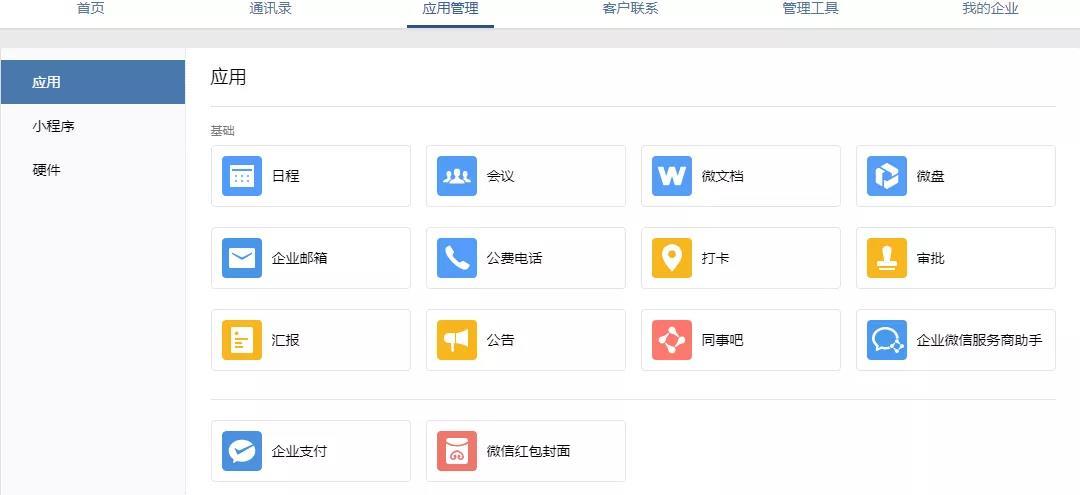Open the 我的企业 tab
This screenshot has width=1080, height=495.
click(990, 9)
